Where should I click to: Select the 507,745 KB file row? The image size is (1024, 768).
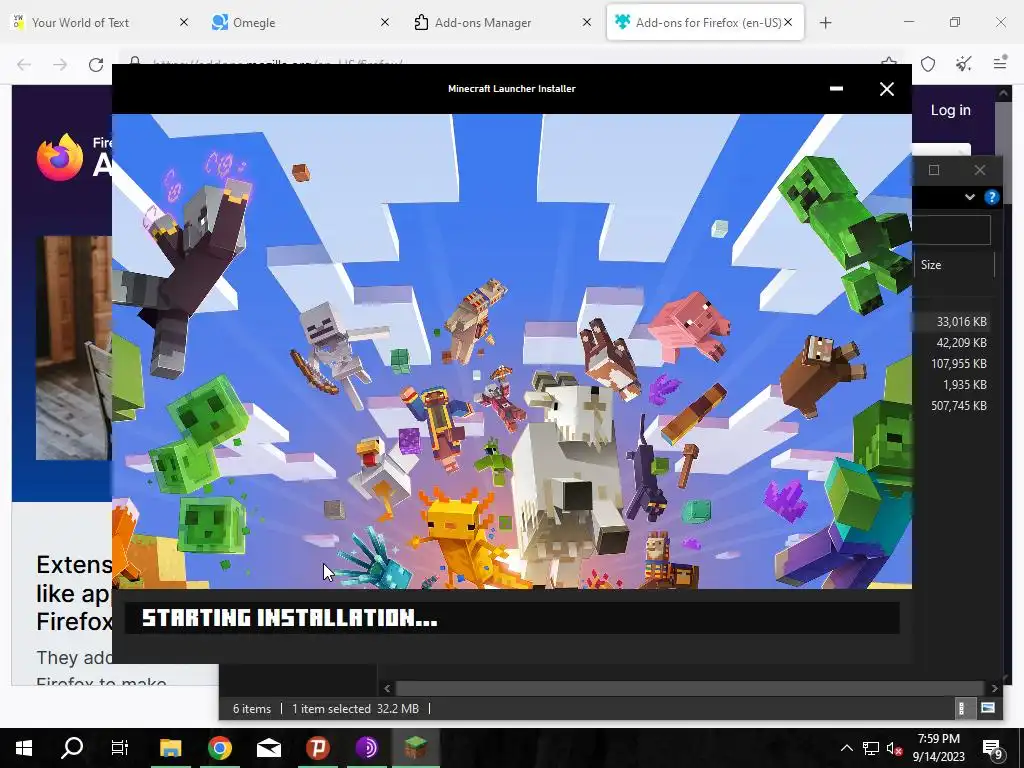957,406
